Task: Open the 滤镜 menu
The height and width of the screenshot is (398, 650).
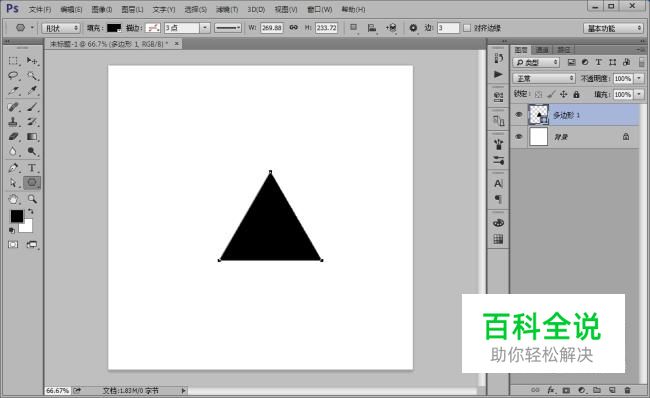Action: (227, 9)
